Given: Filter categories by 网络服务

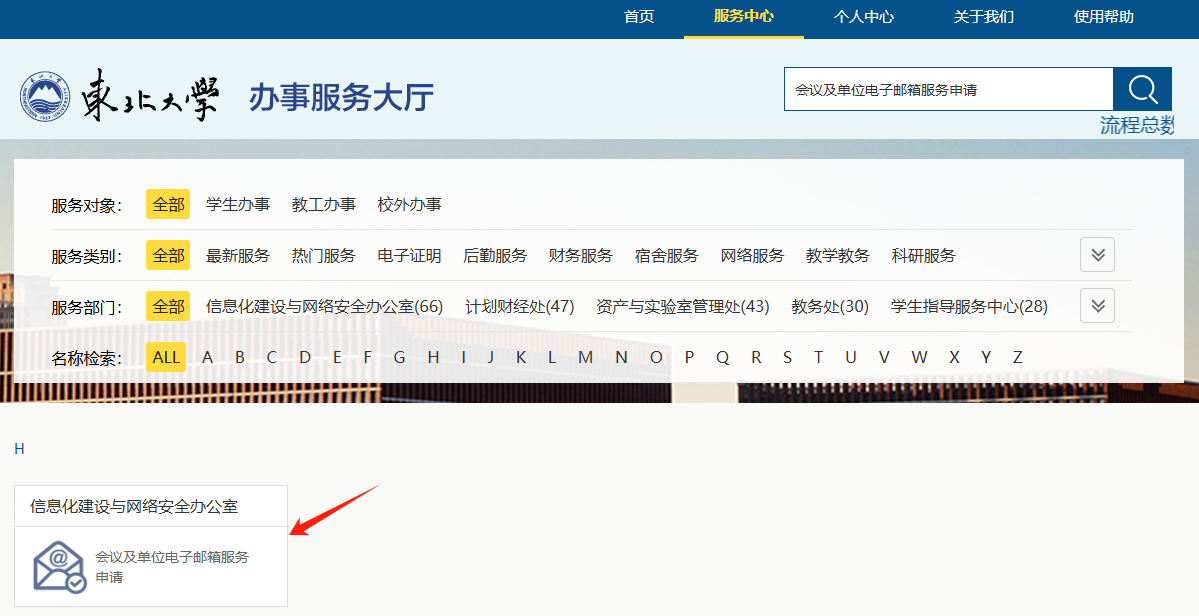Looking at the screenshot, I should tap(752, 255).
